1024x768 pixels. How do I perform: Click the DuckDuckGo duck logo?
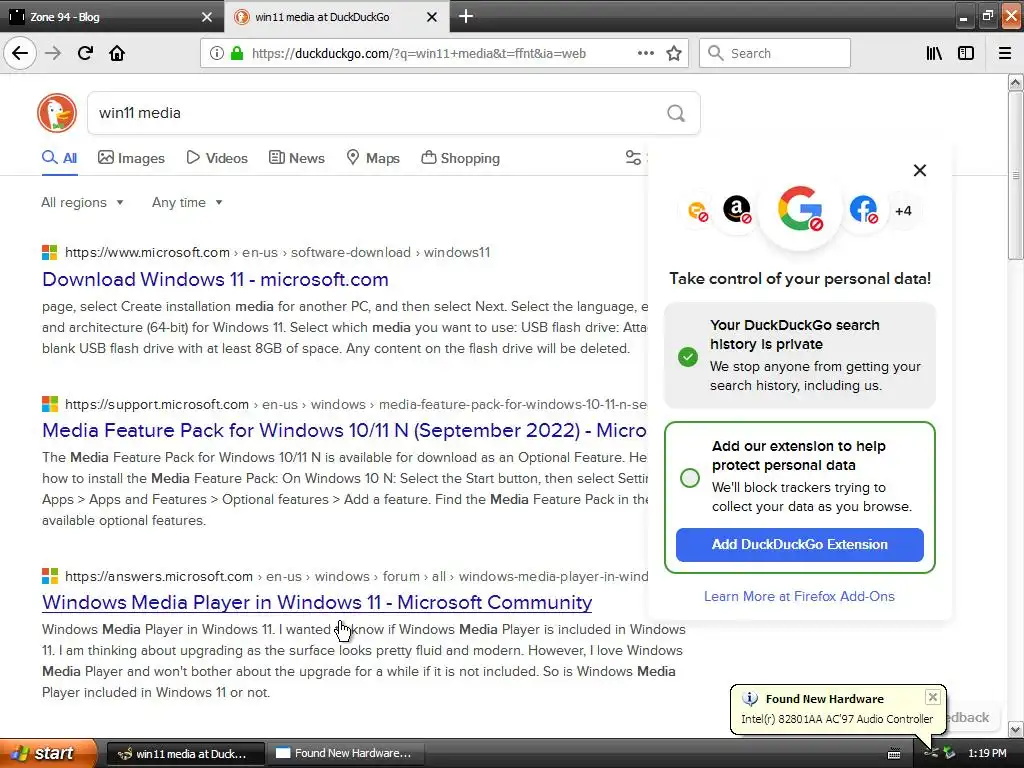pos(57,113)
